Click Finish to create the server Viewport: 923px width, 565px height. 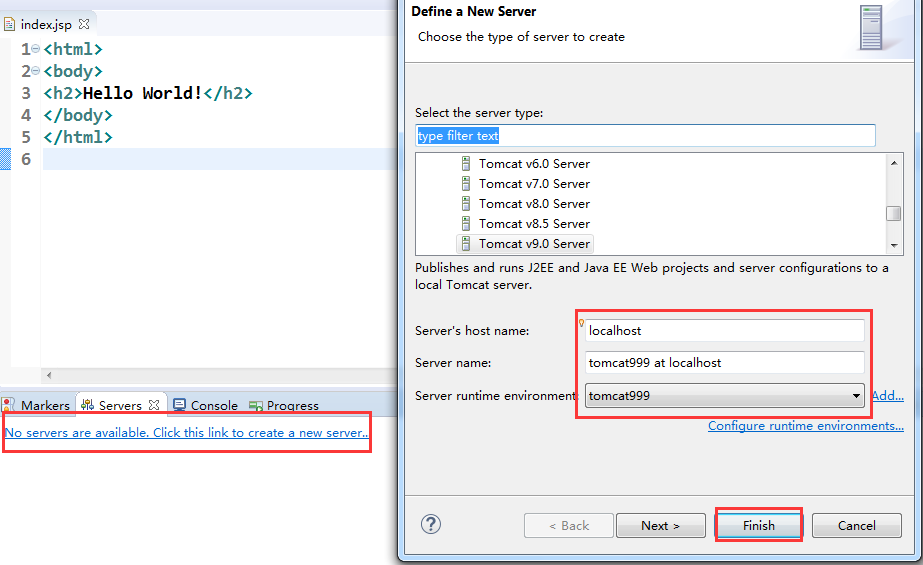pos(759,525)
